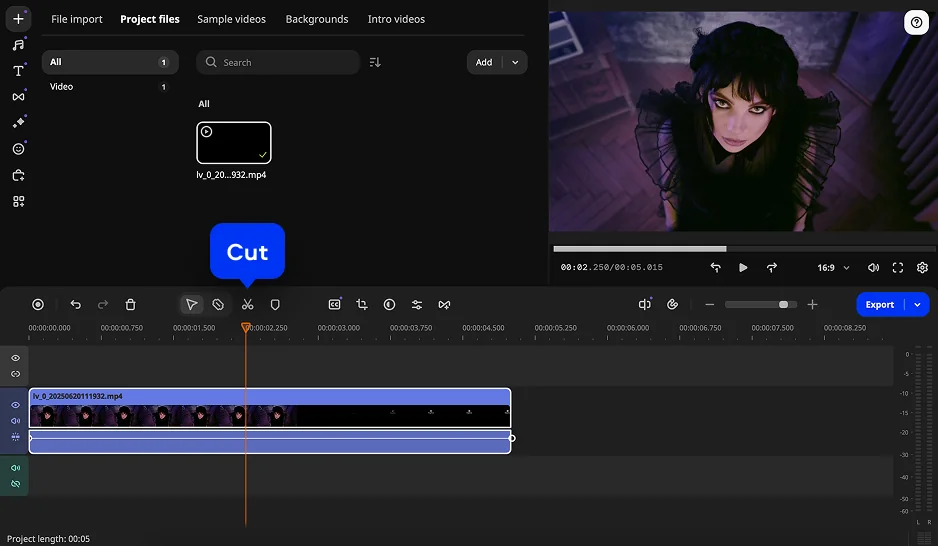Step back one frame in preview
Viewport: 938px width, 546px height.
[x=715, y=267]
